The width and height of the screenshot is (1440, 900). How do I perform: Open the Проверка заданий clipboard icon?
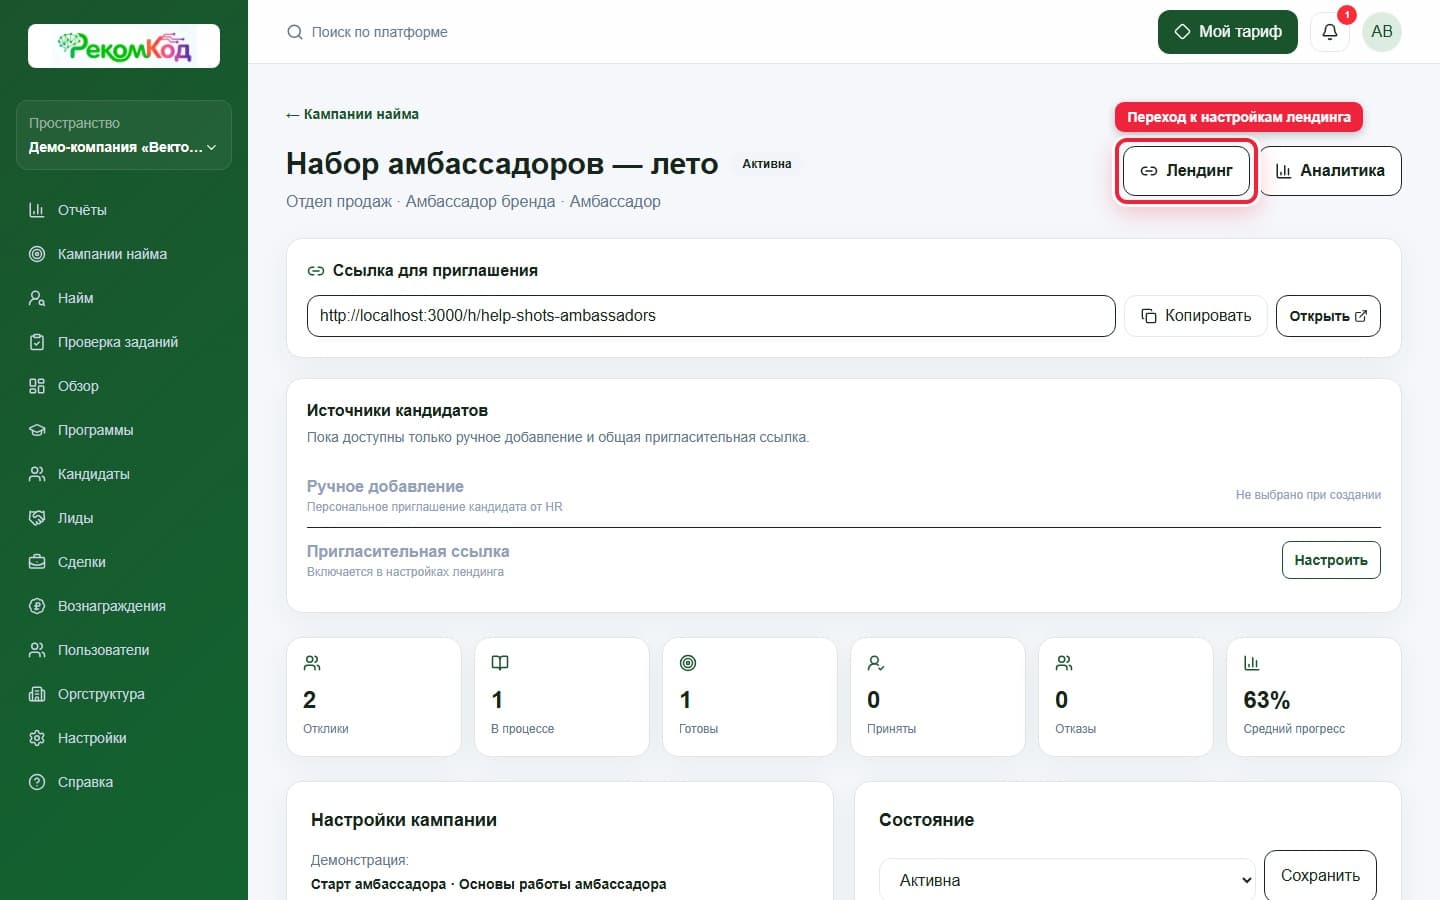point(37,342)
